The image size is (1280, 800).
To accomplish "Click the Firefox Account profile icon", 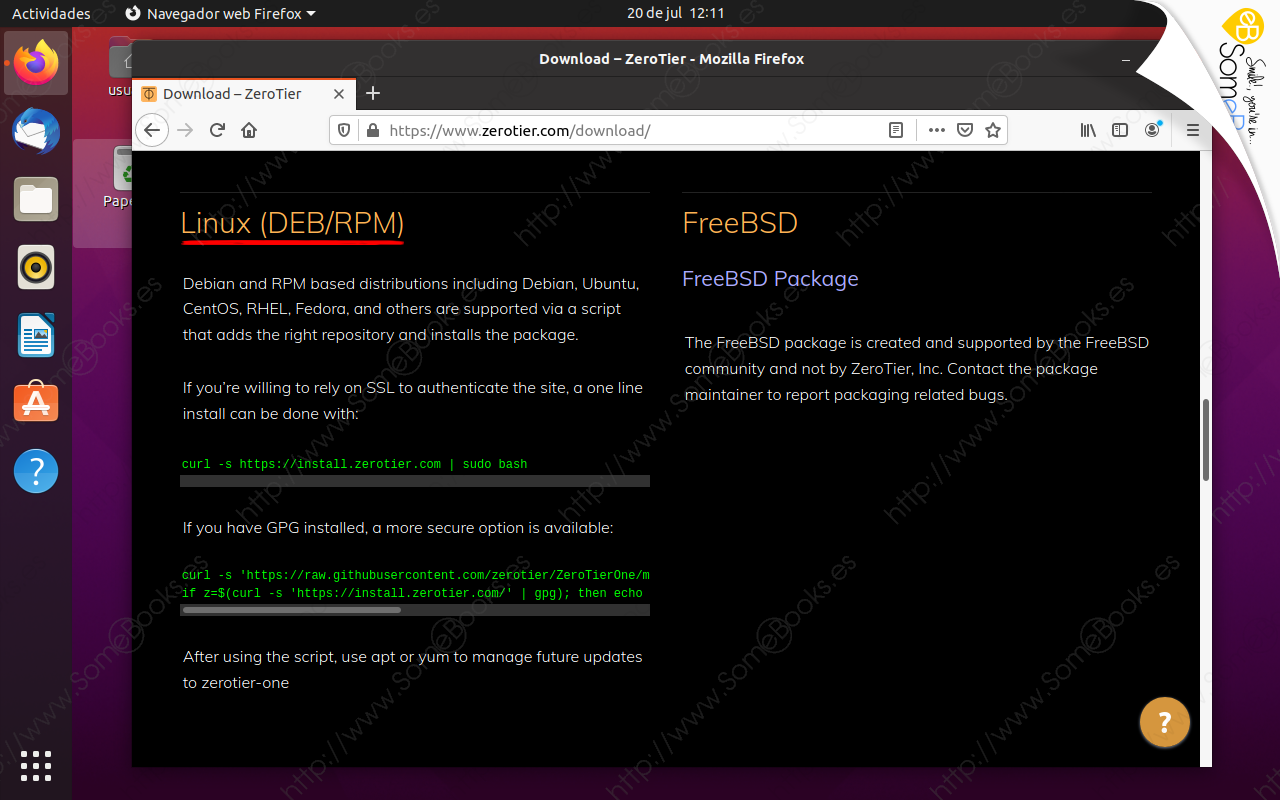I will 1152,130.
